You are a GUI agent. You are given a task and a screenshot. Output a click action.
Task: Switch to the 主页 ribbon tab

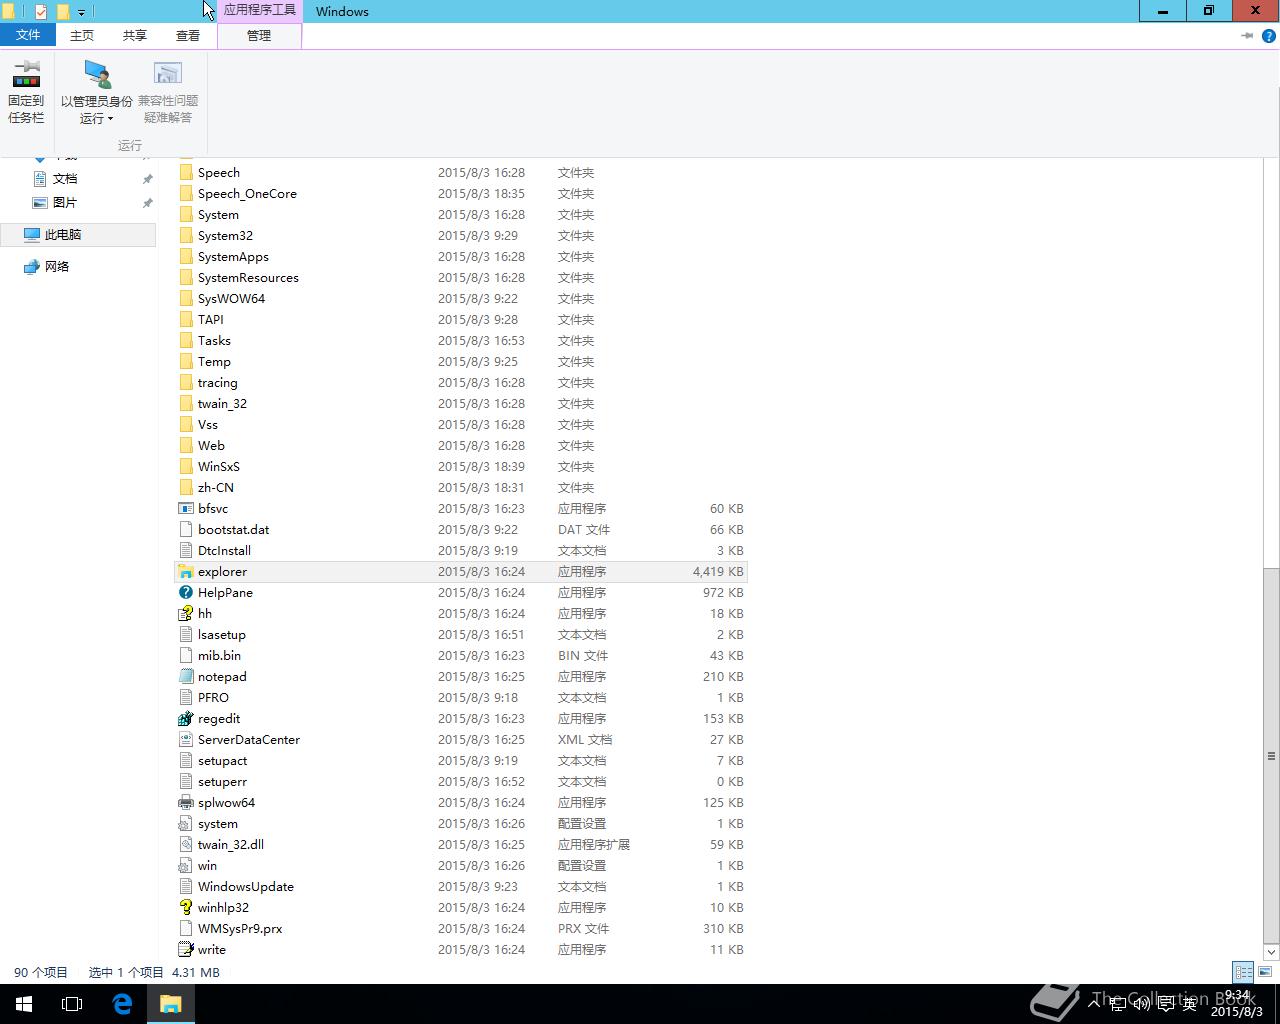click(x=82, y=35)
